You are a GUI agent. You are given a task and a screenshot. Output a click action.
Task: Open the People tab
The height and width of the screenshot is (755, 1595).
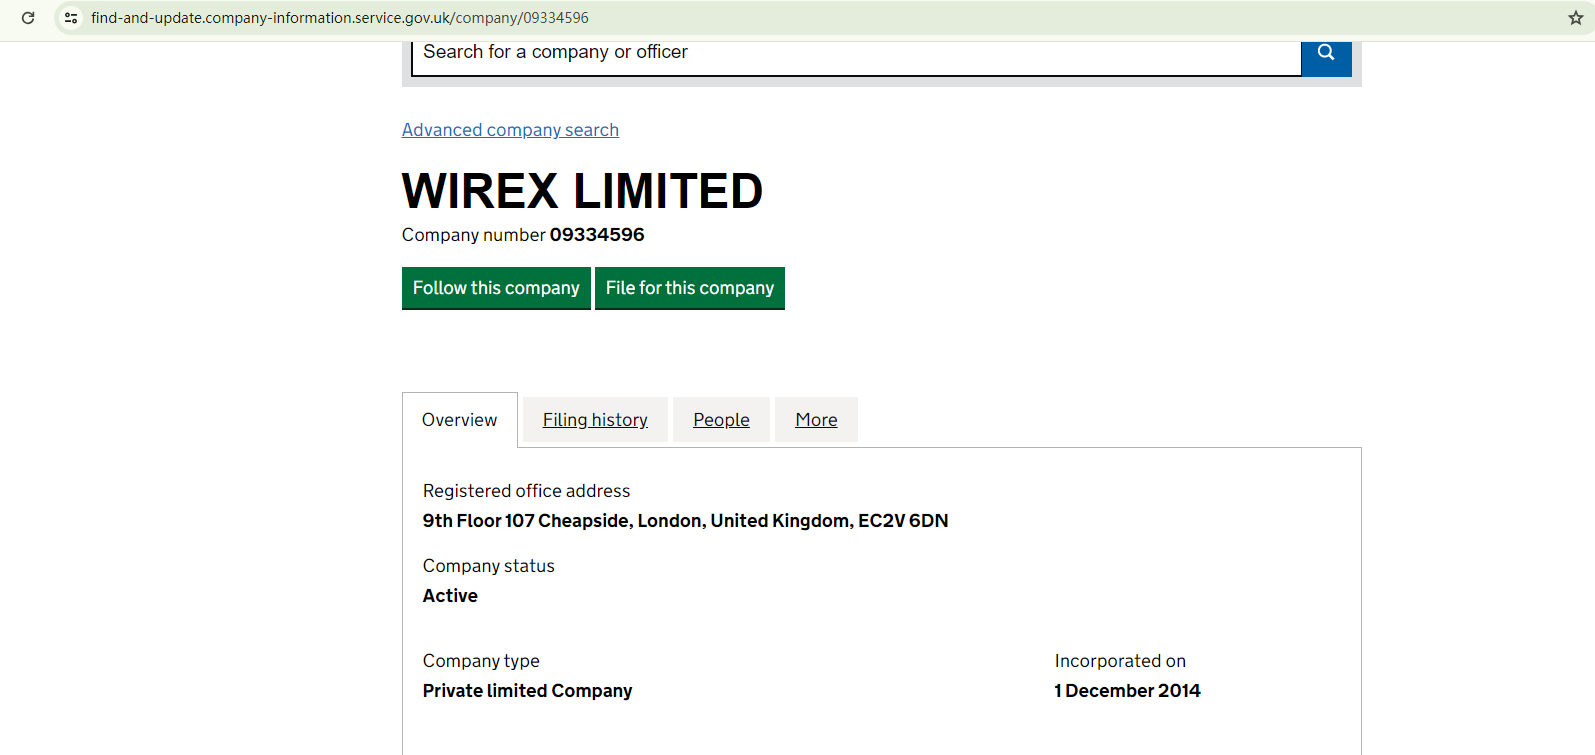click(721, 420)
